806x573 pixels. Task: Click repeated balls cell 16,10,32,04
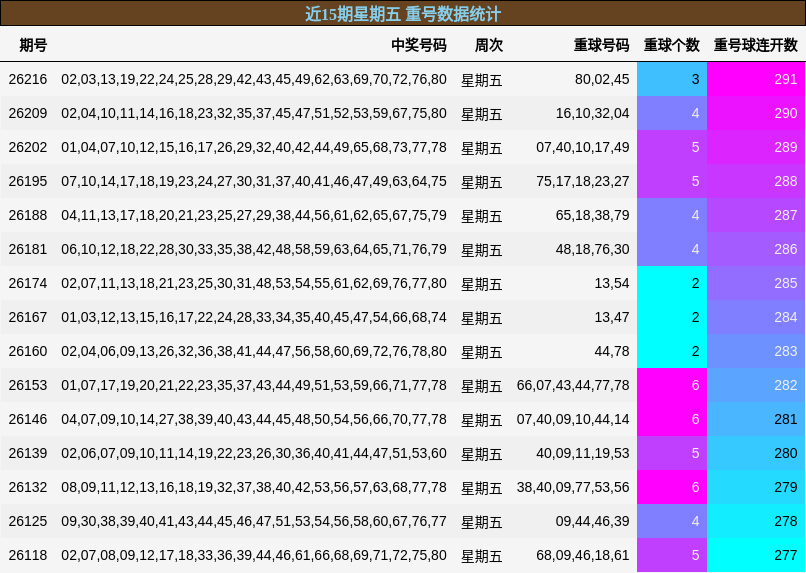tap(592, 113)
